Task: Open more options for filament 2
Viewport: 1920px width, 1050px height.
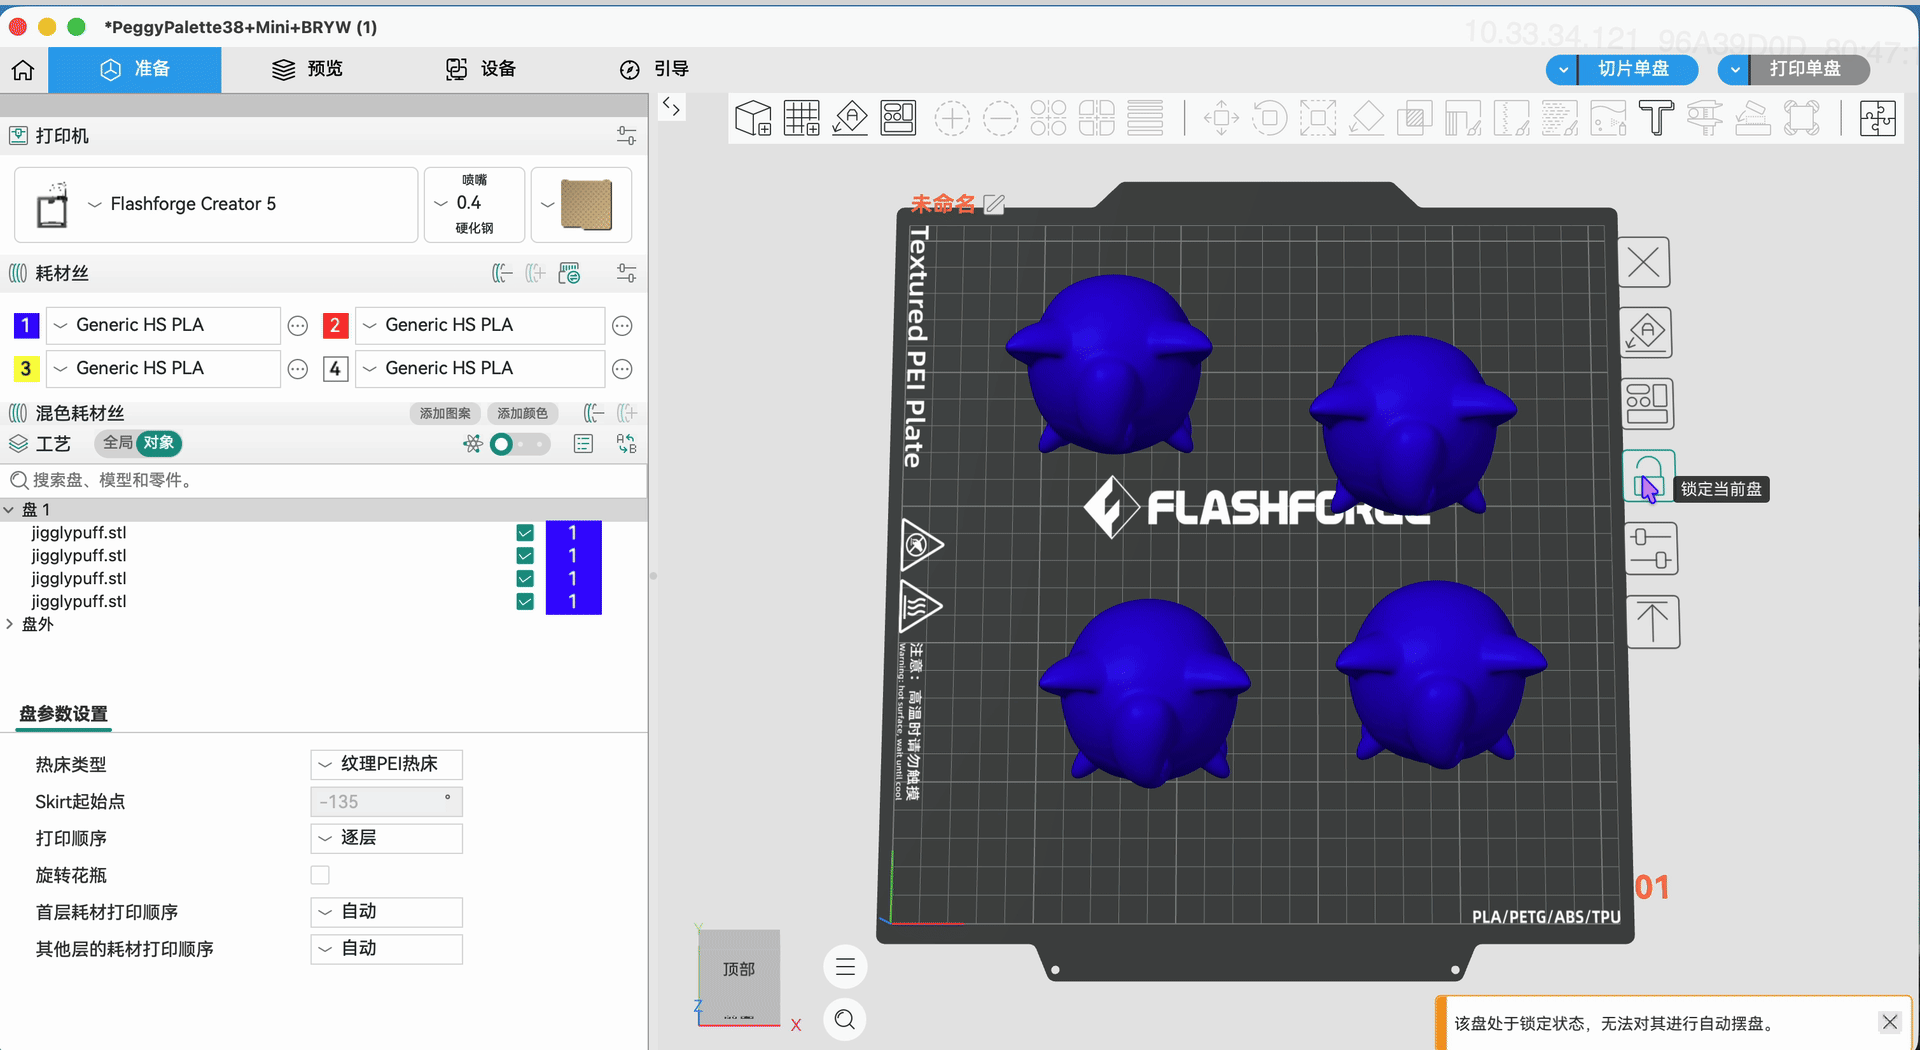Action: pos(622,326)
